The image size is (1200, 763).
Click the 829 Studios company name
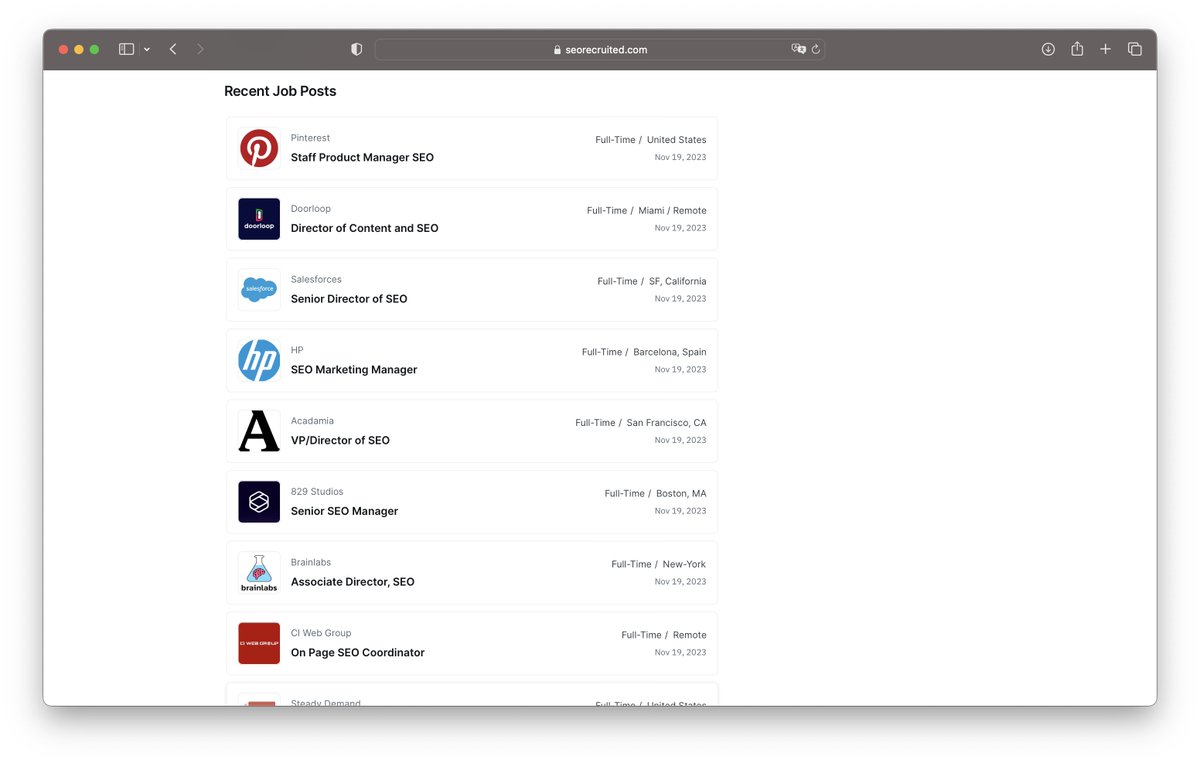(317, 492)
